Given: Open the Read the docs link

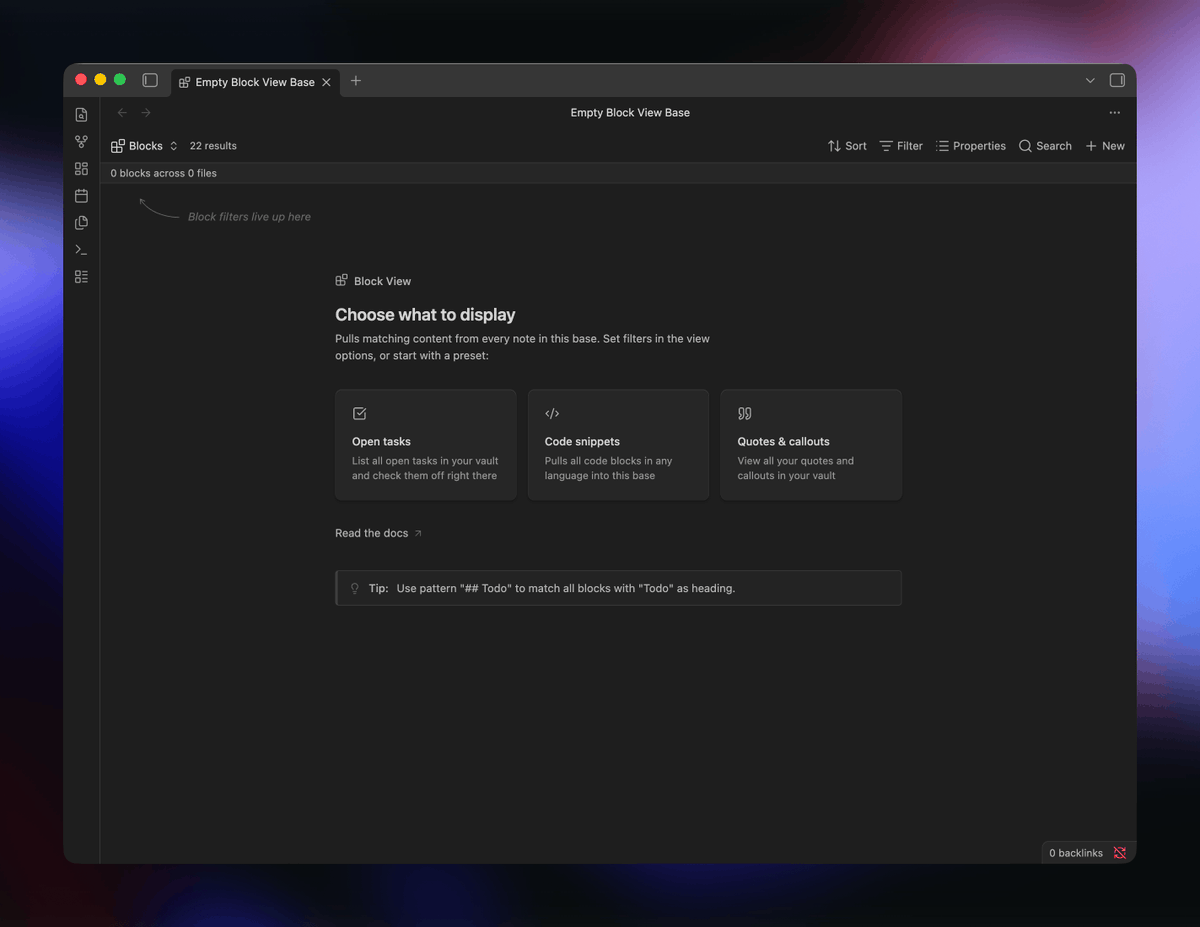Looking at the screenshot, I should 379,533.
